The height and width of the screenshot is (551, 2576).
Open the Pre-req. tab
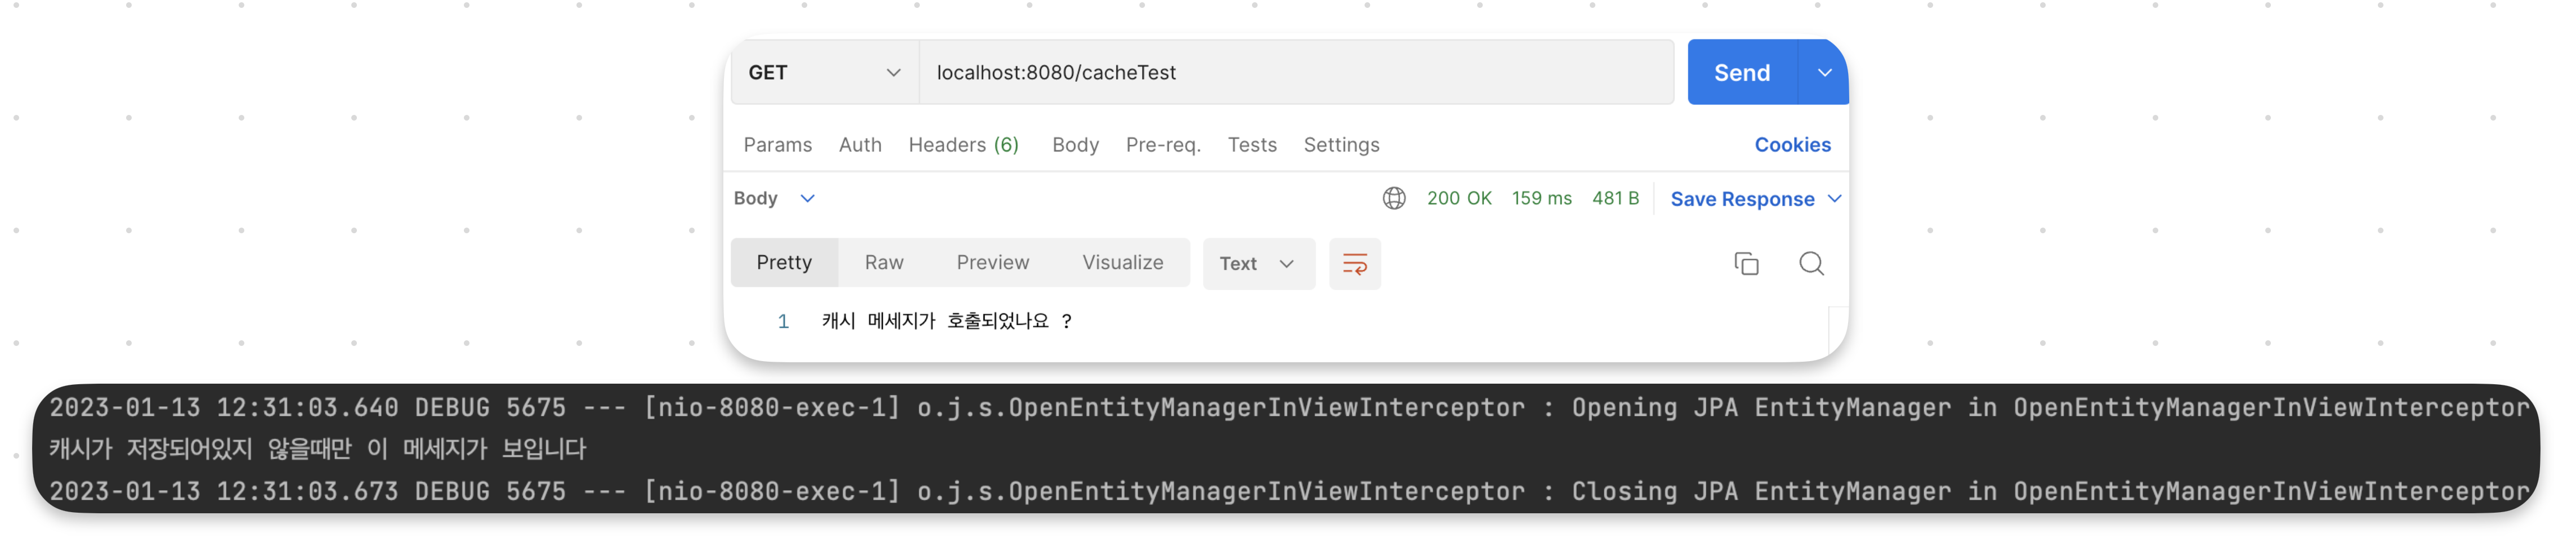pyautogui.click(x=1163, y=145)
